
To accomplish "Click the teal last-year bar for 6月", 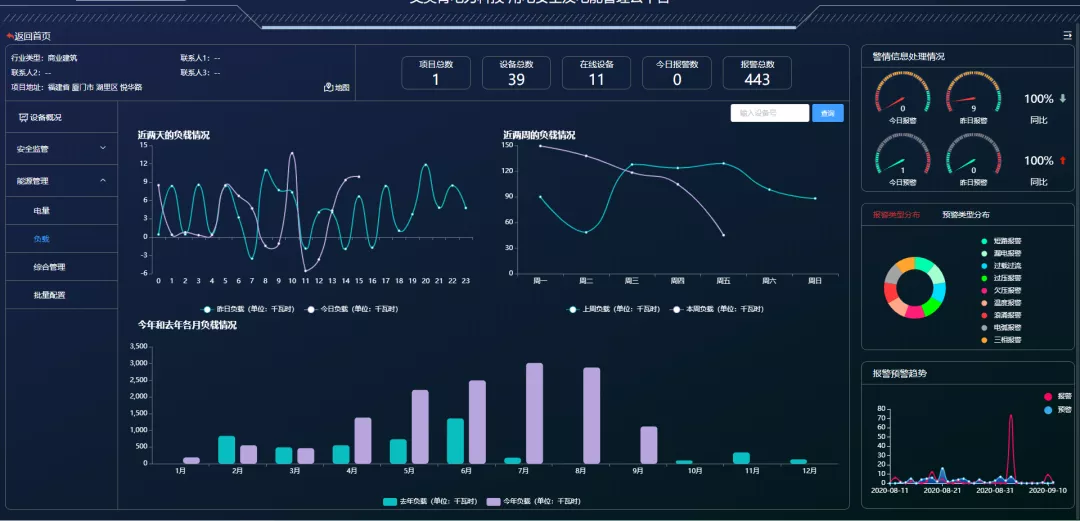I will click(x=455, y=441).
